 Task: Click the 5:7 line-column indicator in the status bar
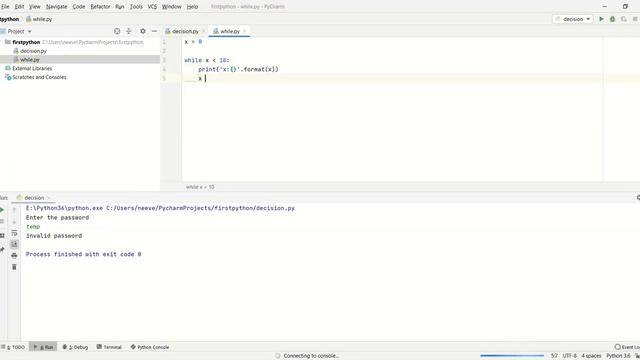tap(554, 356)
